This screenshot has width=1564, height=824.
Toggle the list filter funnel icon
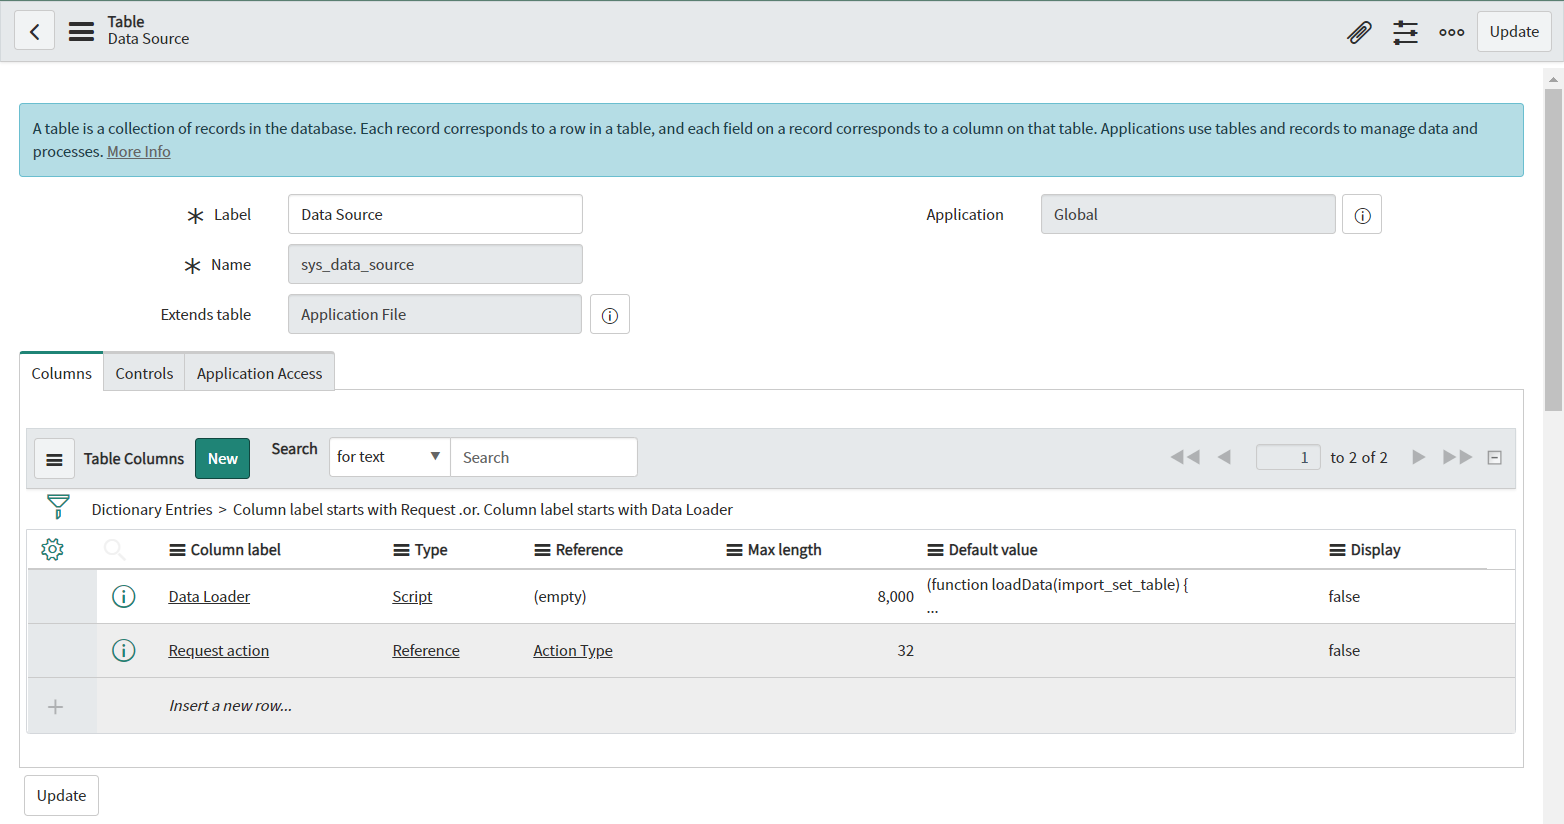pos(59,508)
